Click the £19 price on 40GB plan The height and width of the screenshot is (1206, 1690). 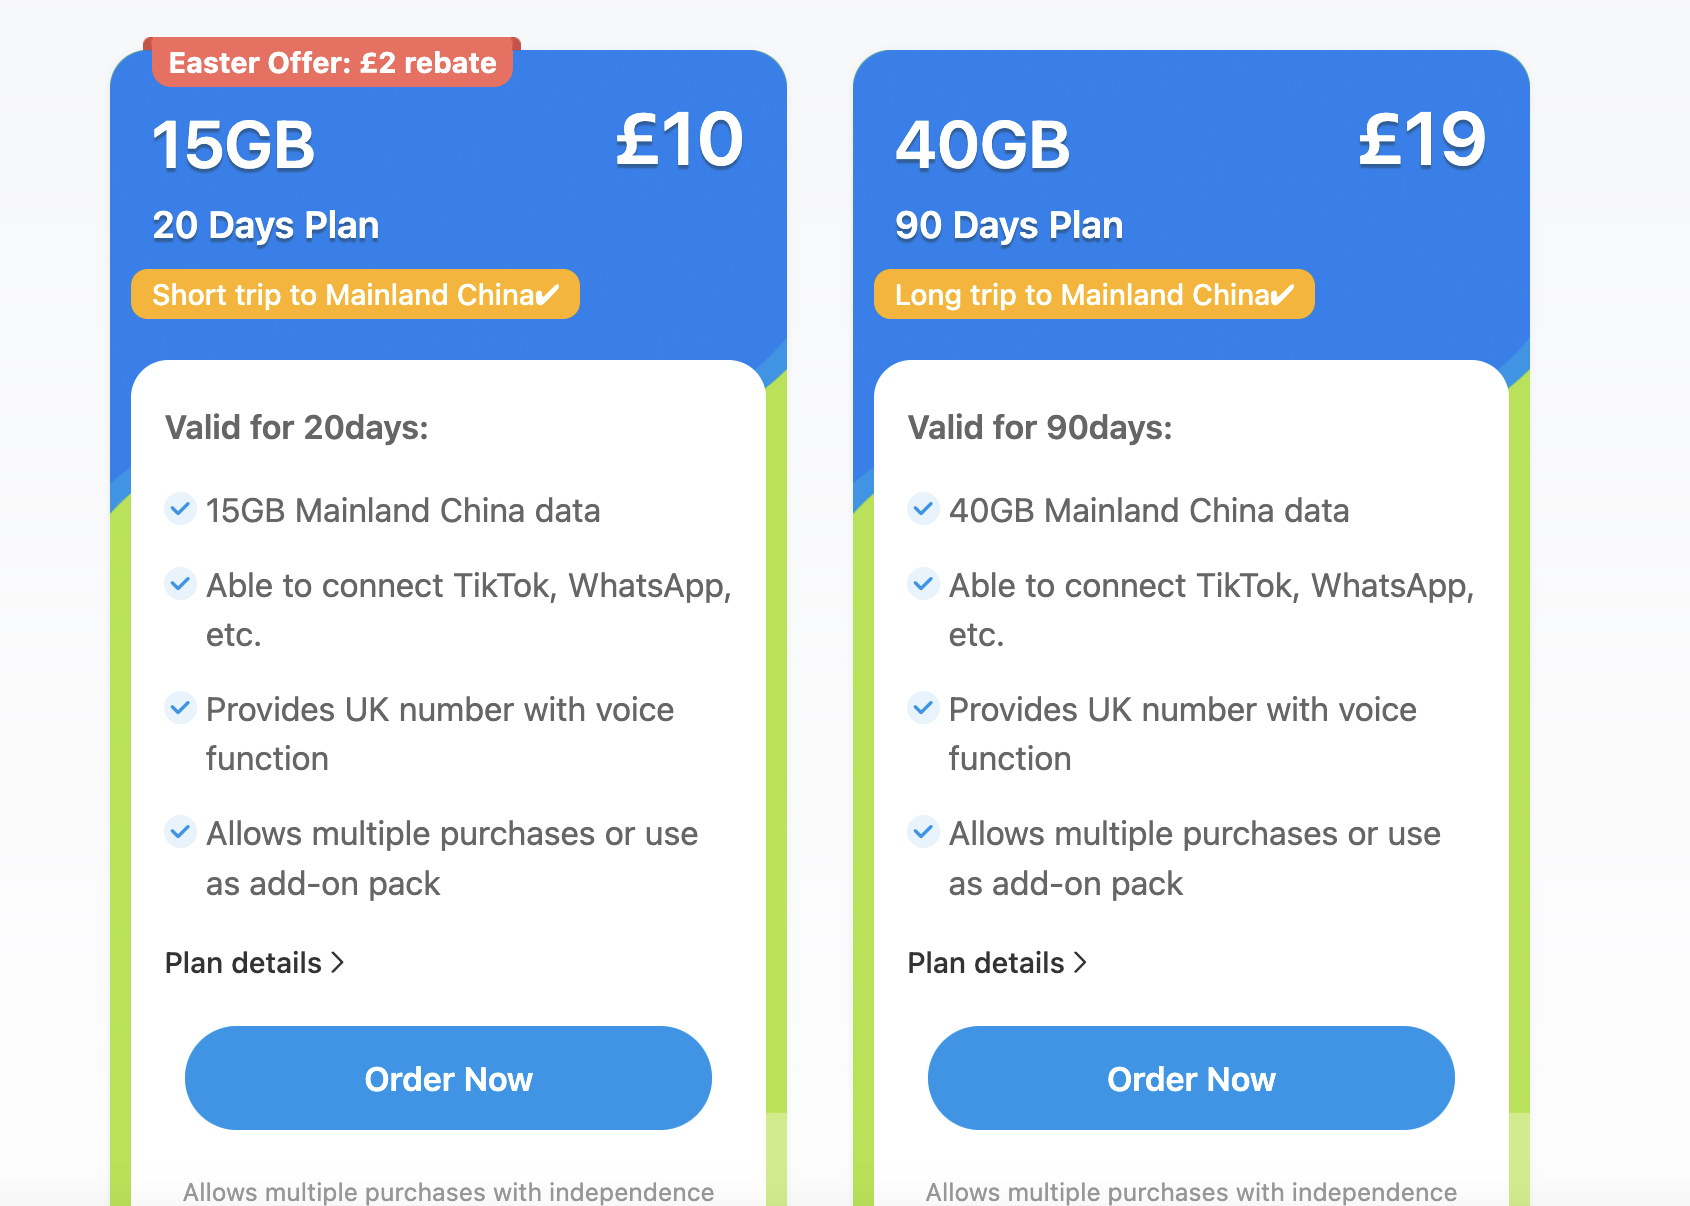(1421, 141)
